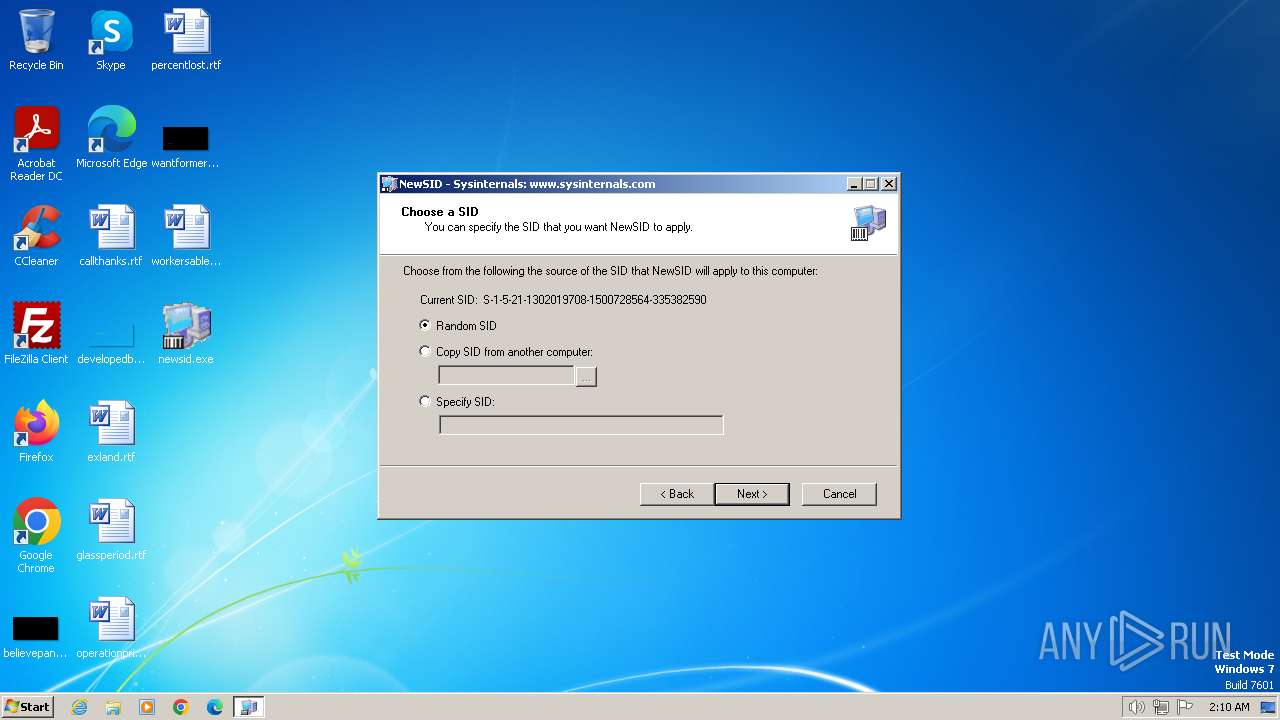Viewport: 1280px width, 720px height.
Task: Close the NewSID window
Action: coord(889,184)
